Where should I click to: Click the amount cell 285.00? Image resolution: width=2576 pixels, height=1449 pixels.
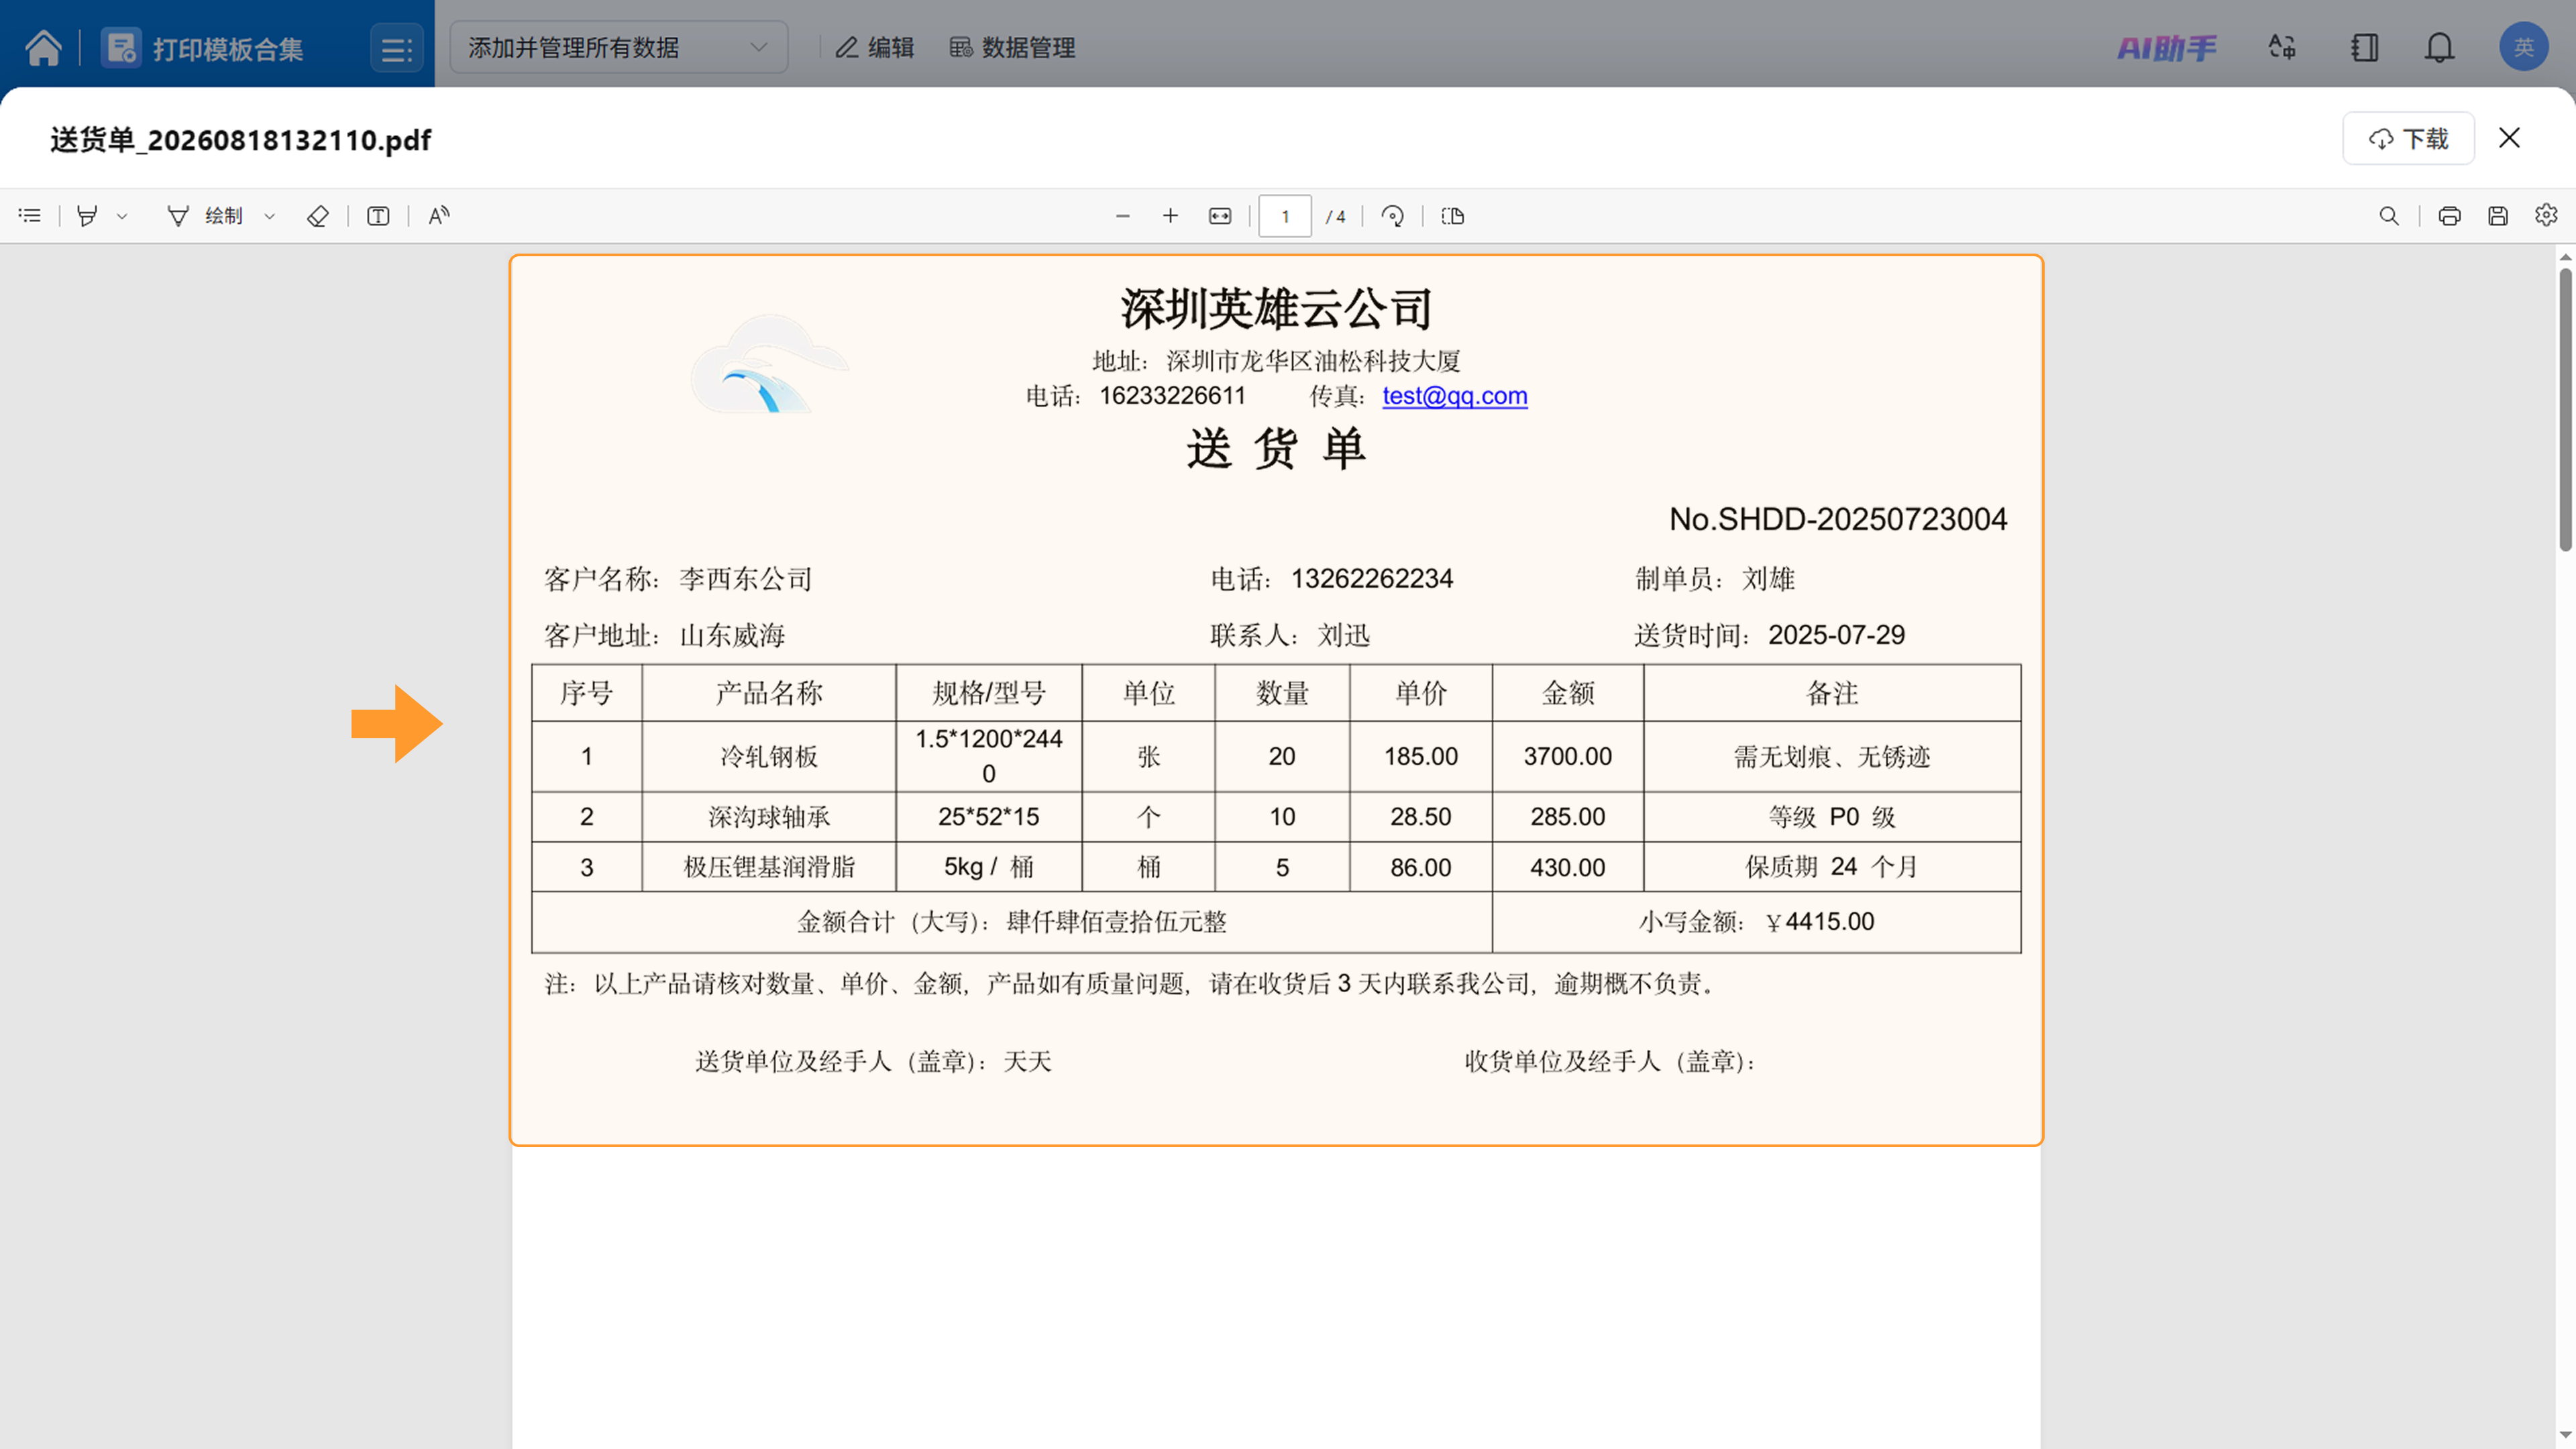[1568, 817]
